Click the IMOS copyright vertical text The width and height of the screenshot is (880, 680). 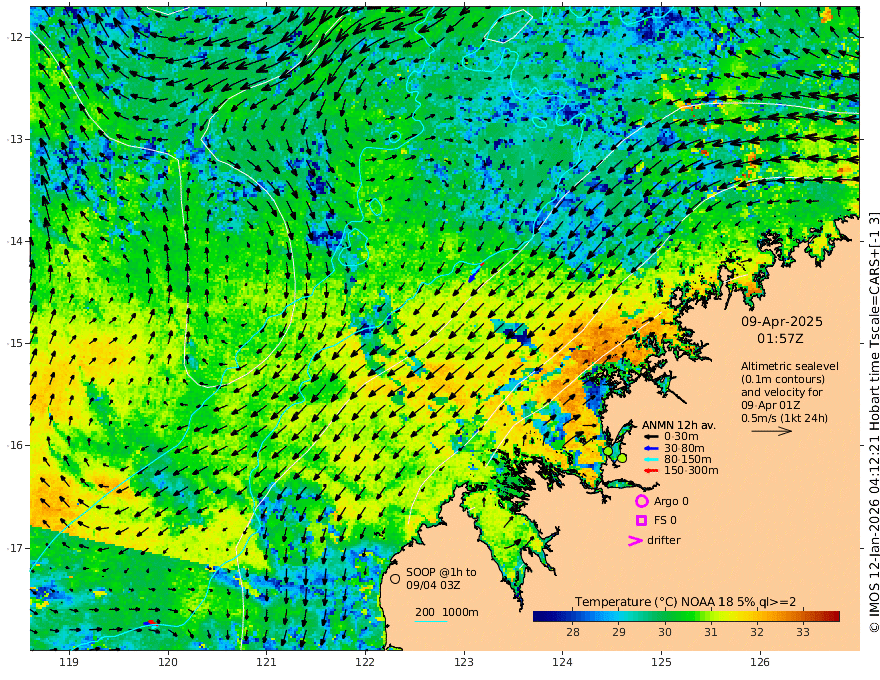873,422
